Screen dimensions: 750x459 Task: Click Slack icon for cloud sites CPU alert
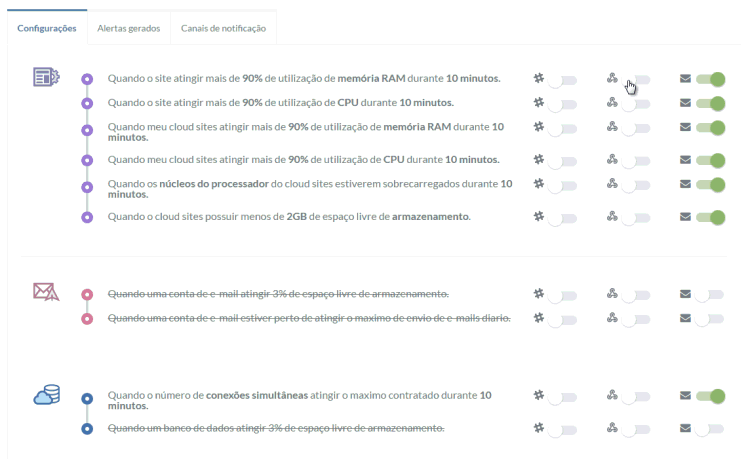point(539,159)
